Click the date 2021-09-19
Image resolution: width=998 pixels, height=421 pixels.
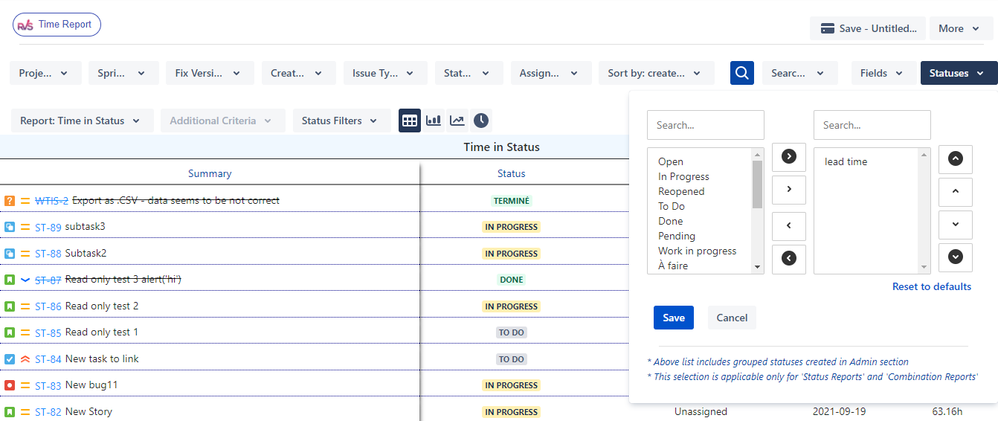840,412
